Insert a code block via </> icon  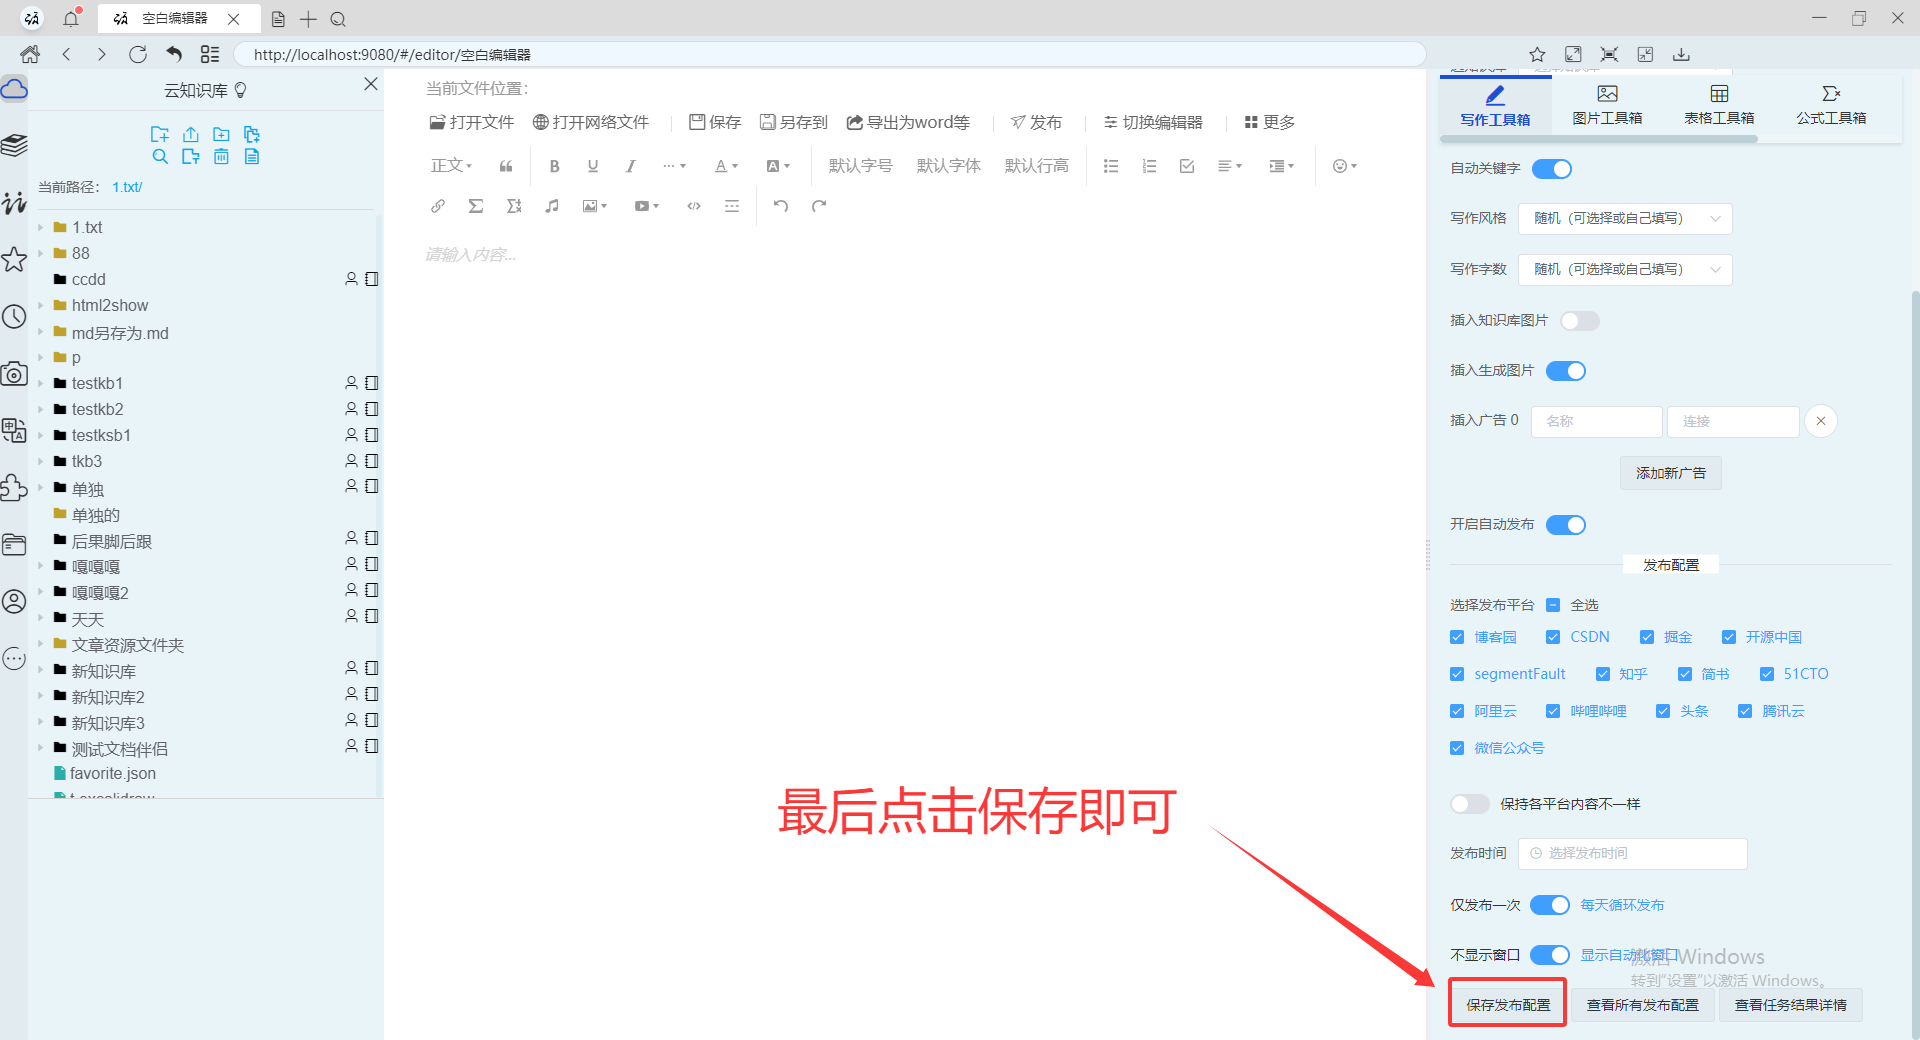(x=693, y=205)
